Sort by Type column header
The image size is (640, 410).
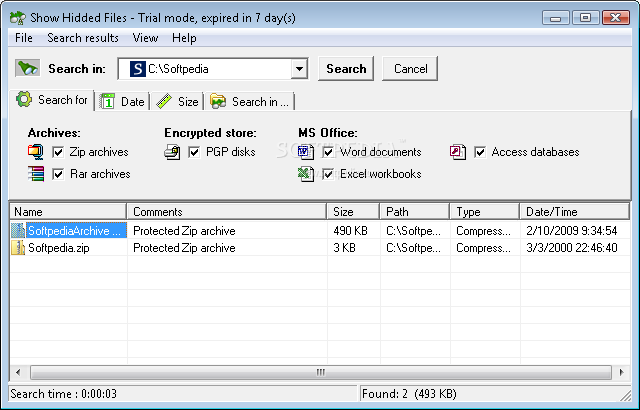[x=485, y=212]
